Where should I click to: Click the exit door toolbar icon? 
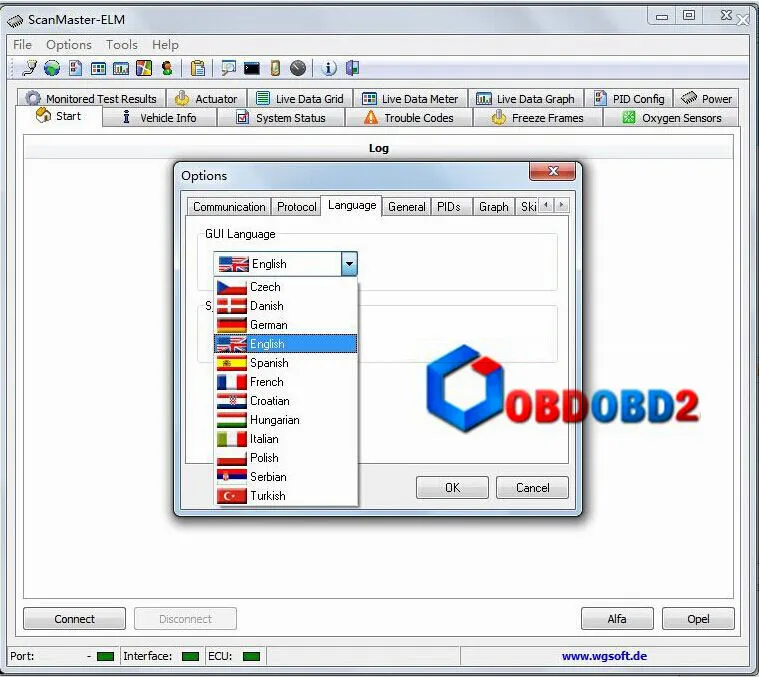coord(352,68)
